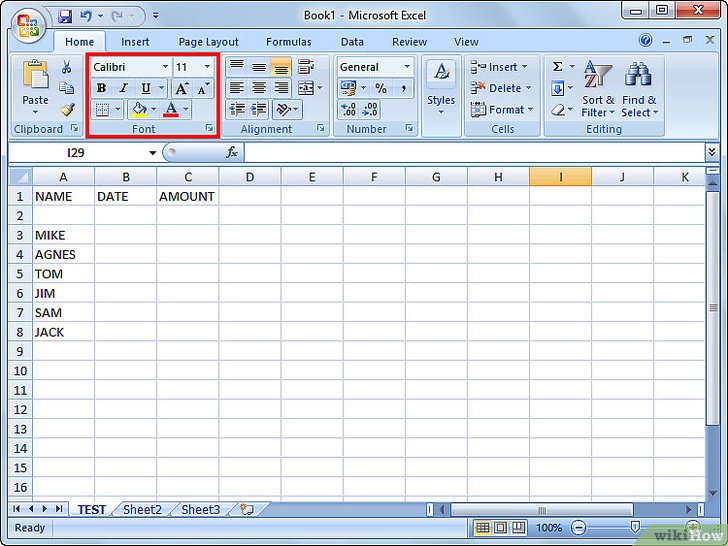Click Decrease Decimal icon
This screenshot has width=728, height=546.
(x=370, y=110)
